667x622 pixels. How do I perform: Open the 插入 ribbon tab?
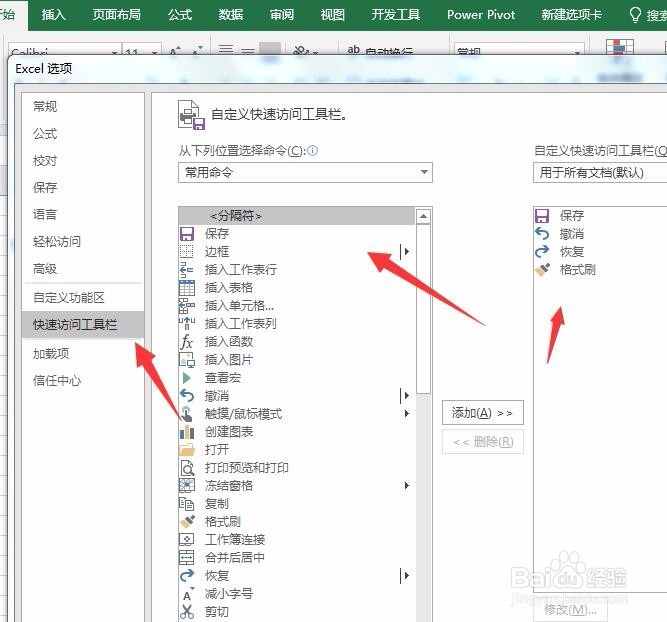pos(54,15)
